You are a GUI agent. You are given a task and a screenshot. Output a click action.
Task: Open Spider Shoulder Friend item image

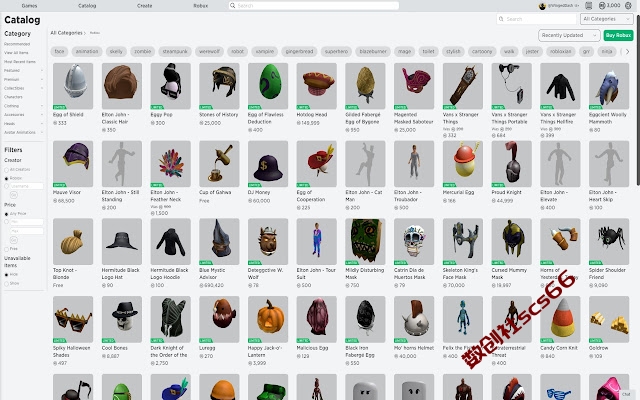609,242
